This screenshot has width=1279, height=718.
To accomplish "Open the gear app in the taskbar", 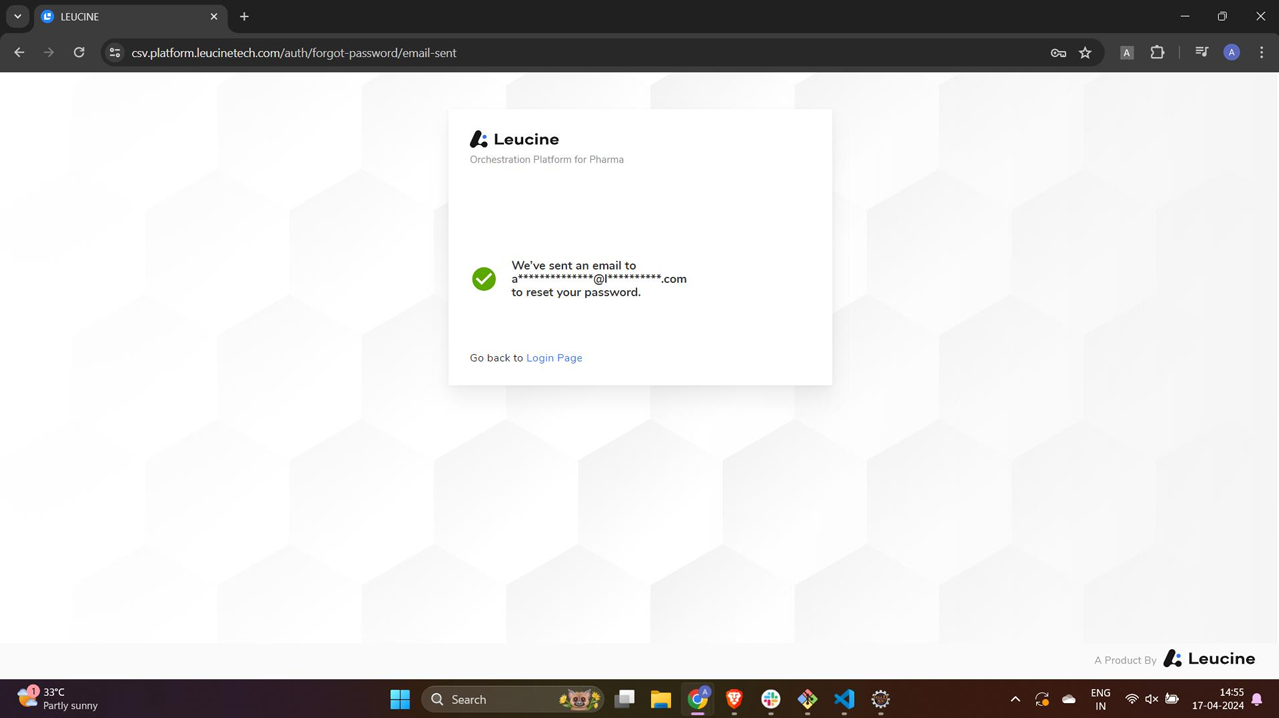I will tap(880, 700).
